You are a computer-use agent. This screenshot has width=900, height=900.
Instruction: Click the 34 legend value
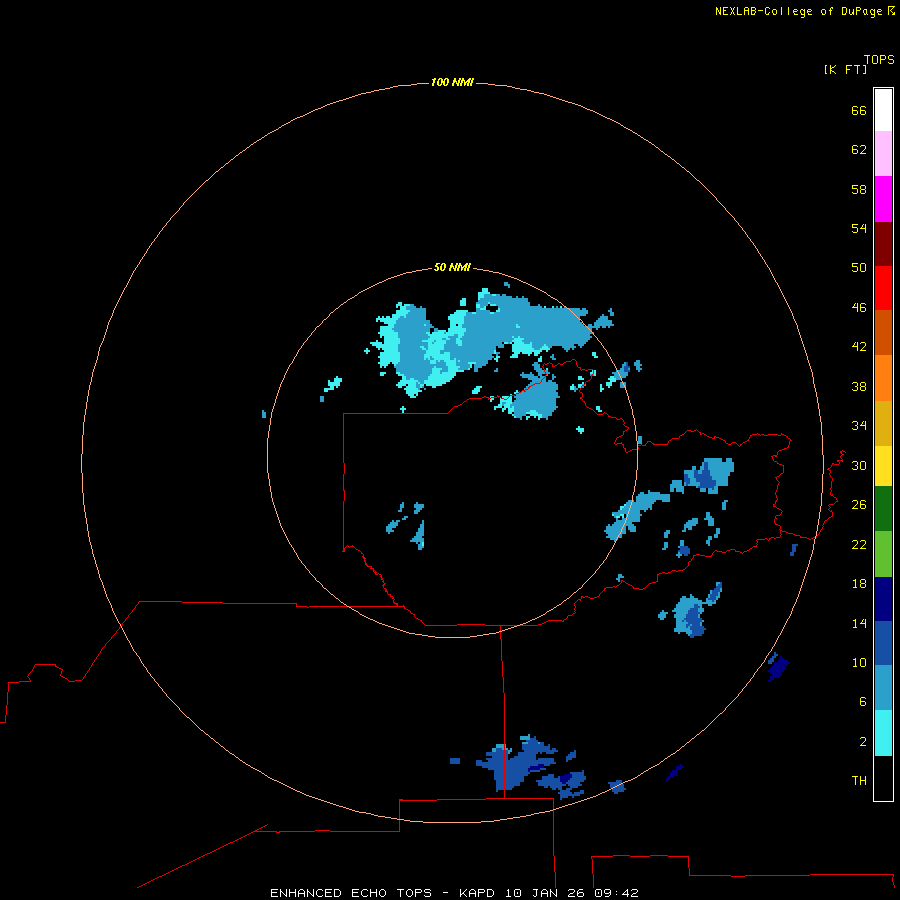coord(859,426)
